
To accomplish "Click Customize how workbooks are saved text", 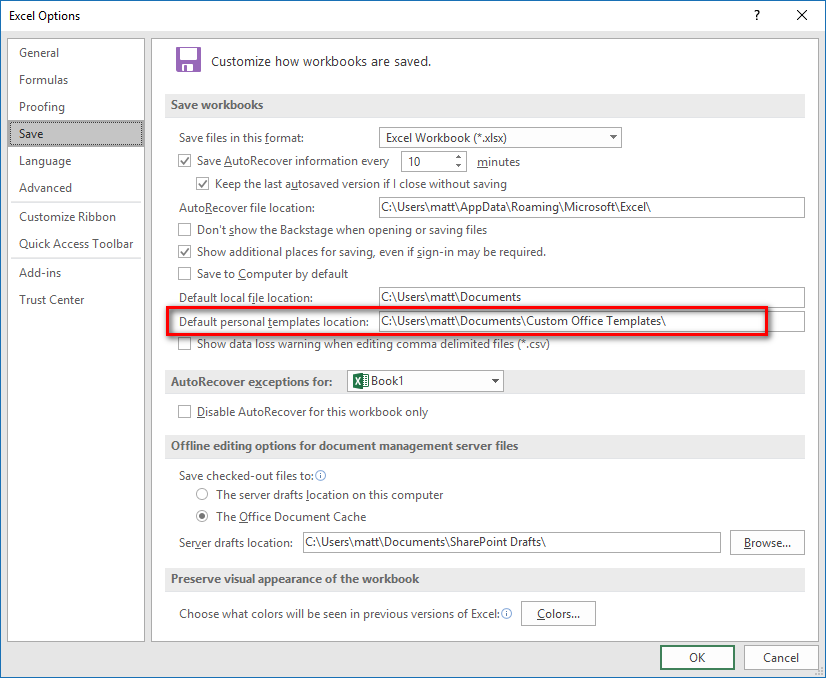I will pos(321,62).
